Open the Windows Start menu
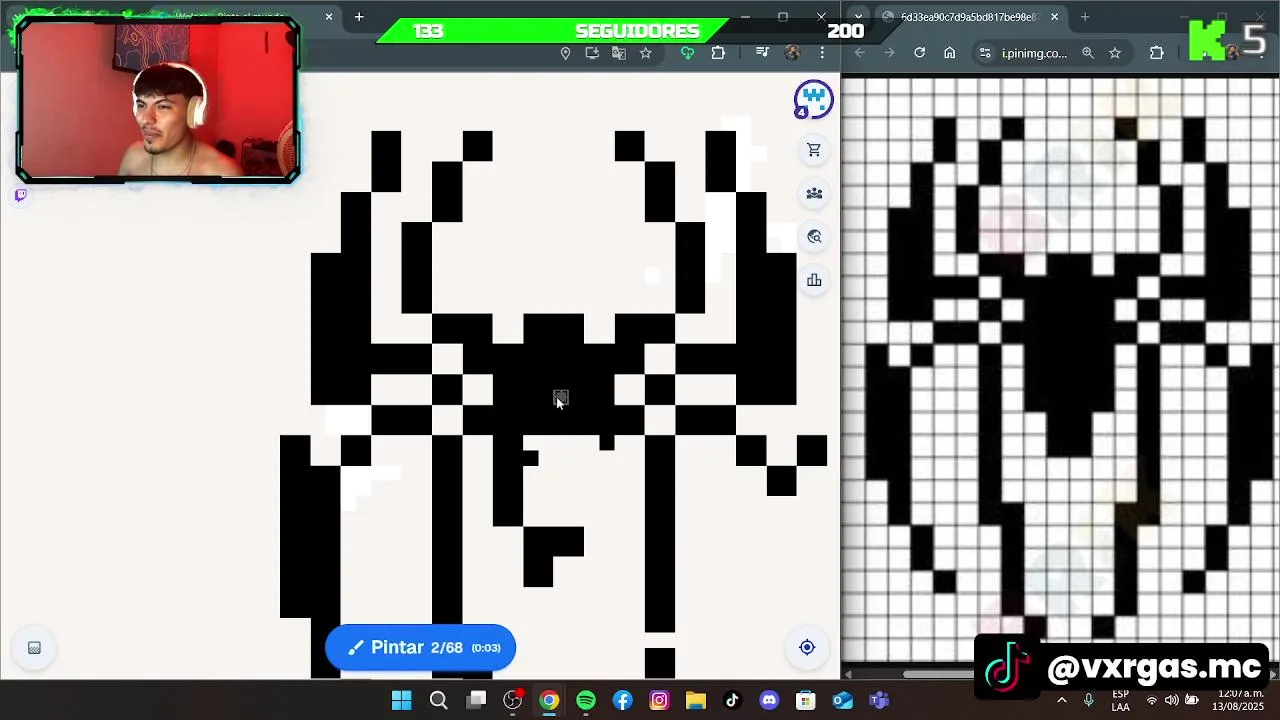1280x720 pixels. (401, 700)
